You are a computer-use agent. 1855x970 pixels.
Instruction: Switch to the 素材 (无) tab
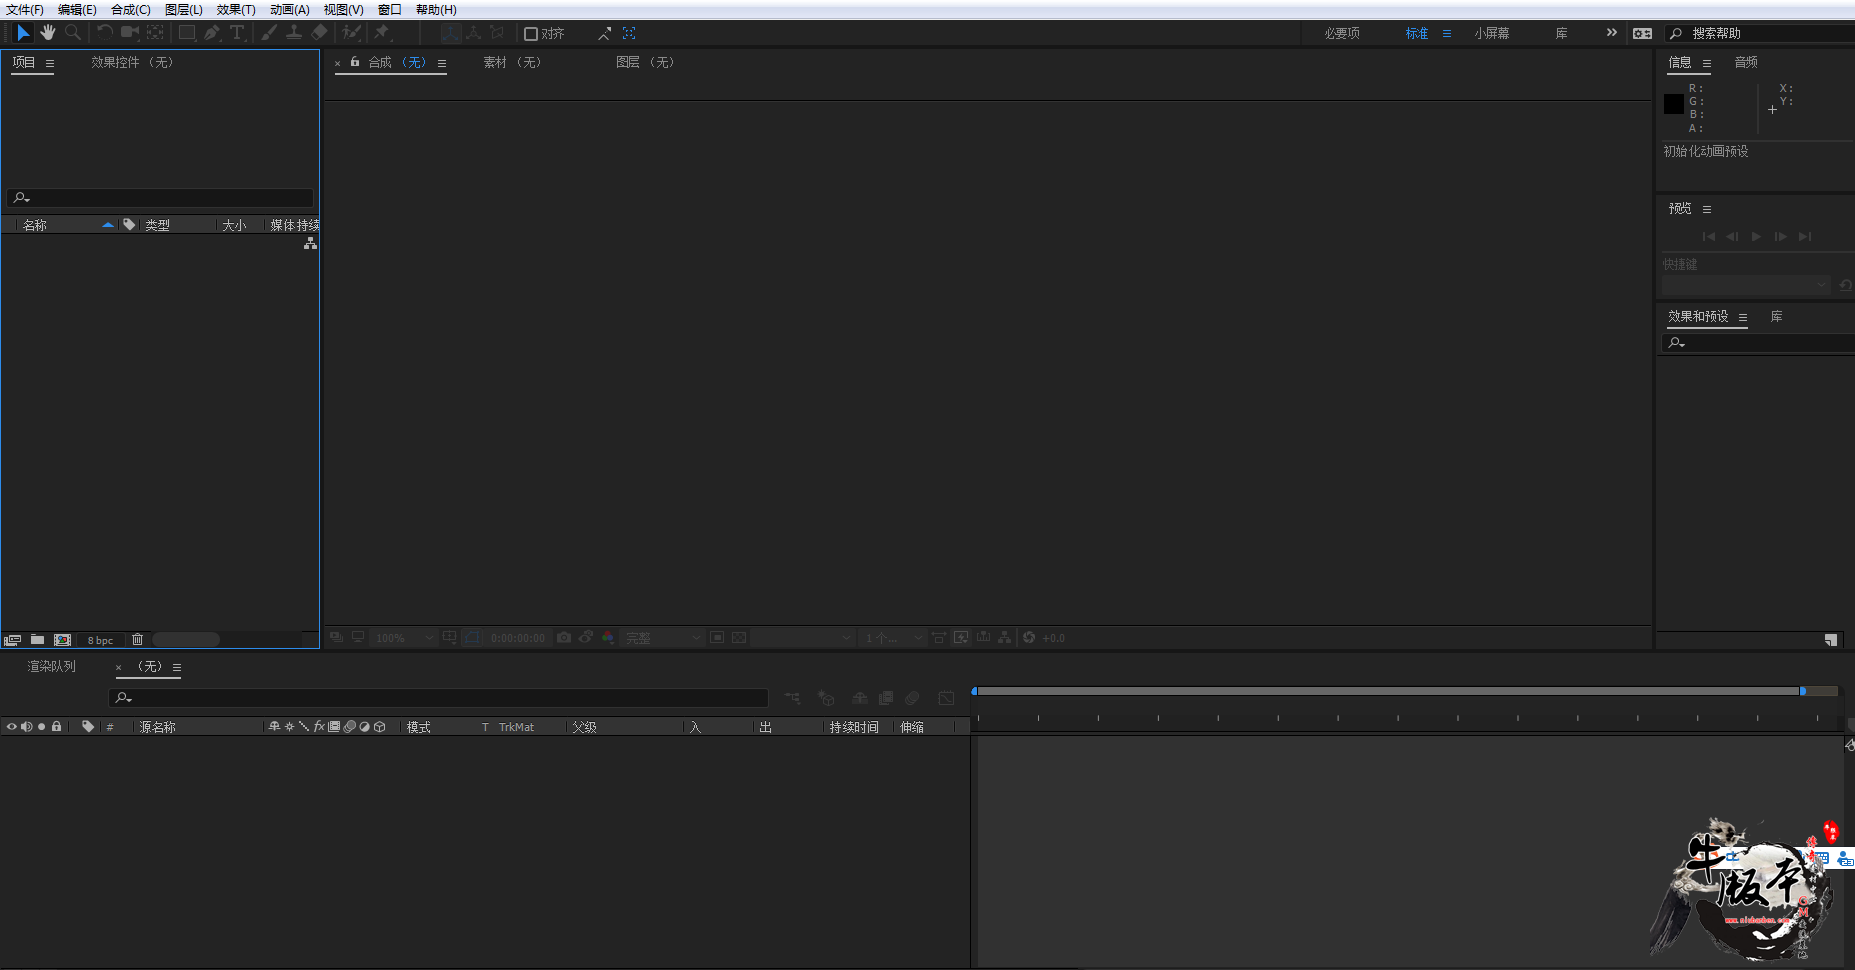point(512,62)
